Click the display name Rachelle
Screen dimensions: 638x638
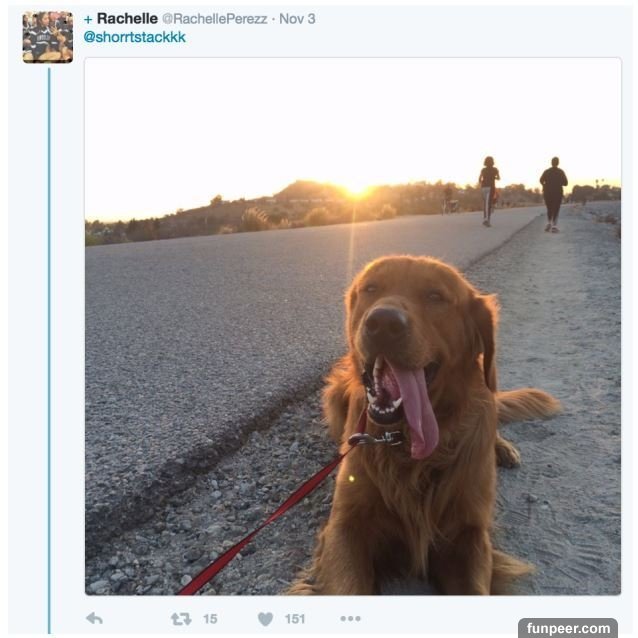[x=127, y=19]
